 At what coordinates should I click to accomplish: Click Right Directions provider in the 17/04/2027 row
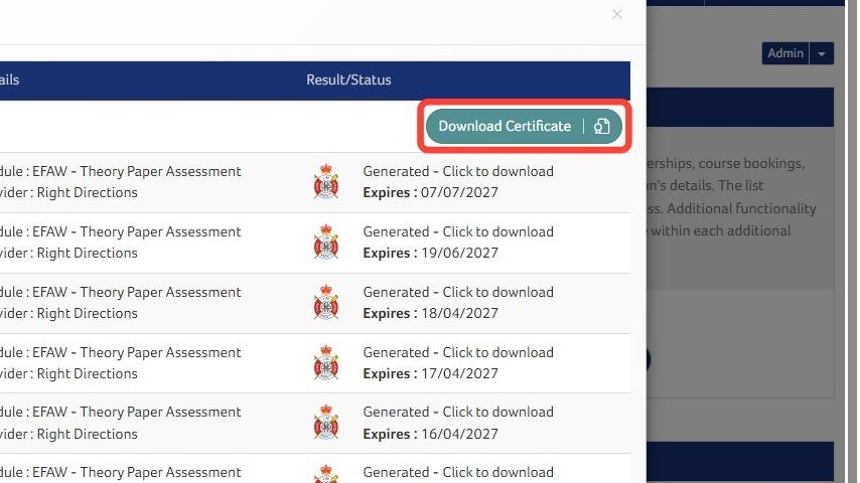[x=87, y=374]
